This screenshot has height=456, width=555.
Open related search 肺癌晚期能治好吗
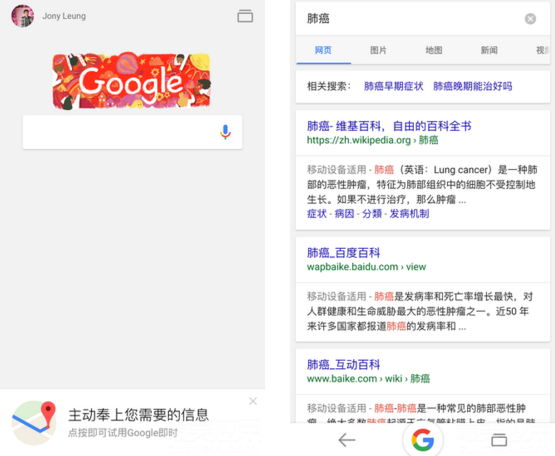pyautogui.click(x=473, y=86)
